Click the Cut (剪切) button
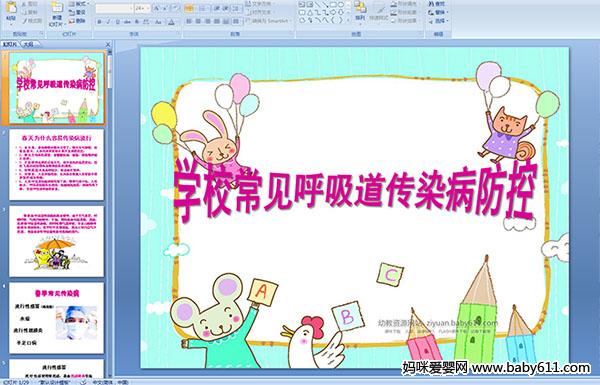600x385 pixels. pos(30,4)
